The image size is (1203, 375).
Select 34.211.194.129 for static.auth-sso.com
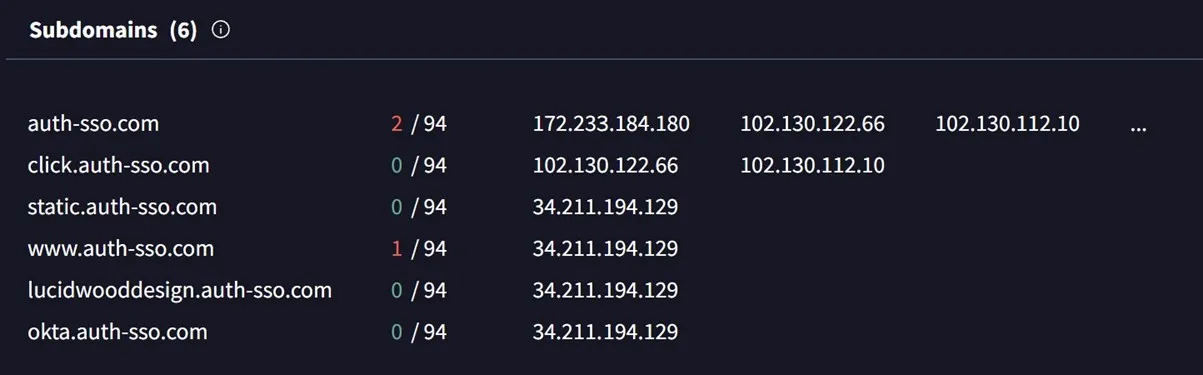coord(605,207)
